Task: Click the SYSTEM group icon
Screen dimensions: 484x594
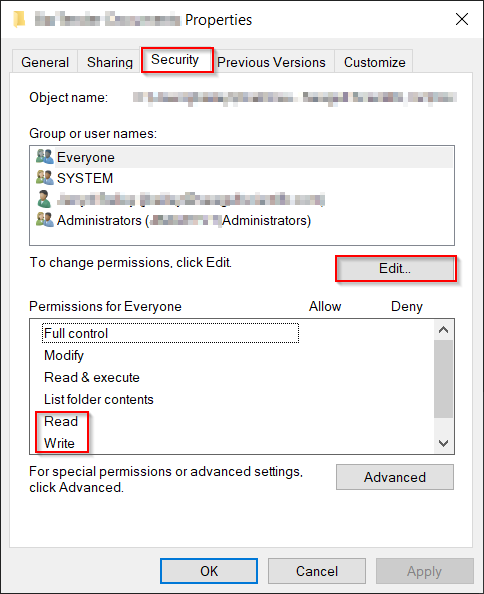Action: [45, 177]
